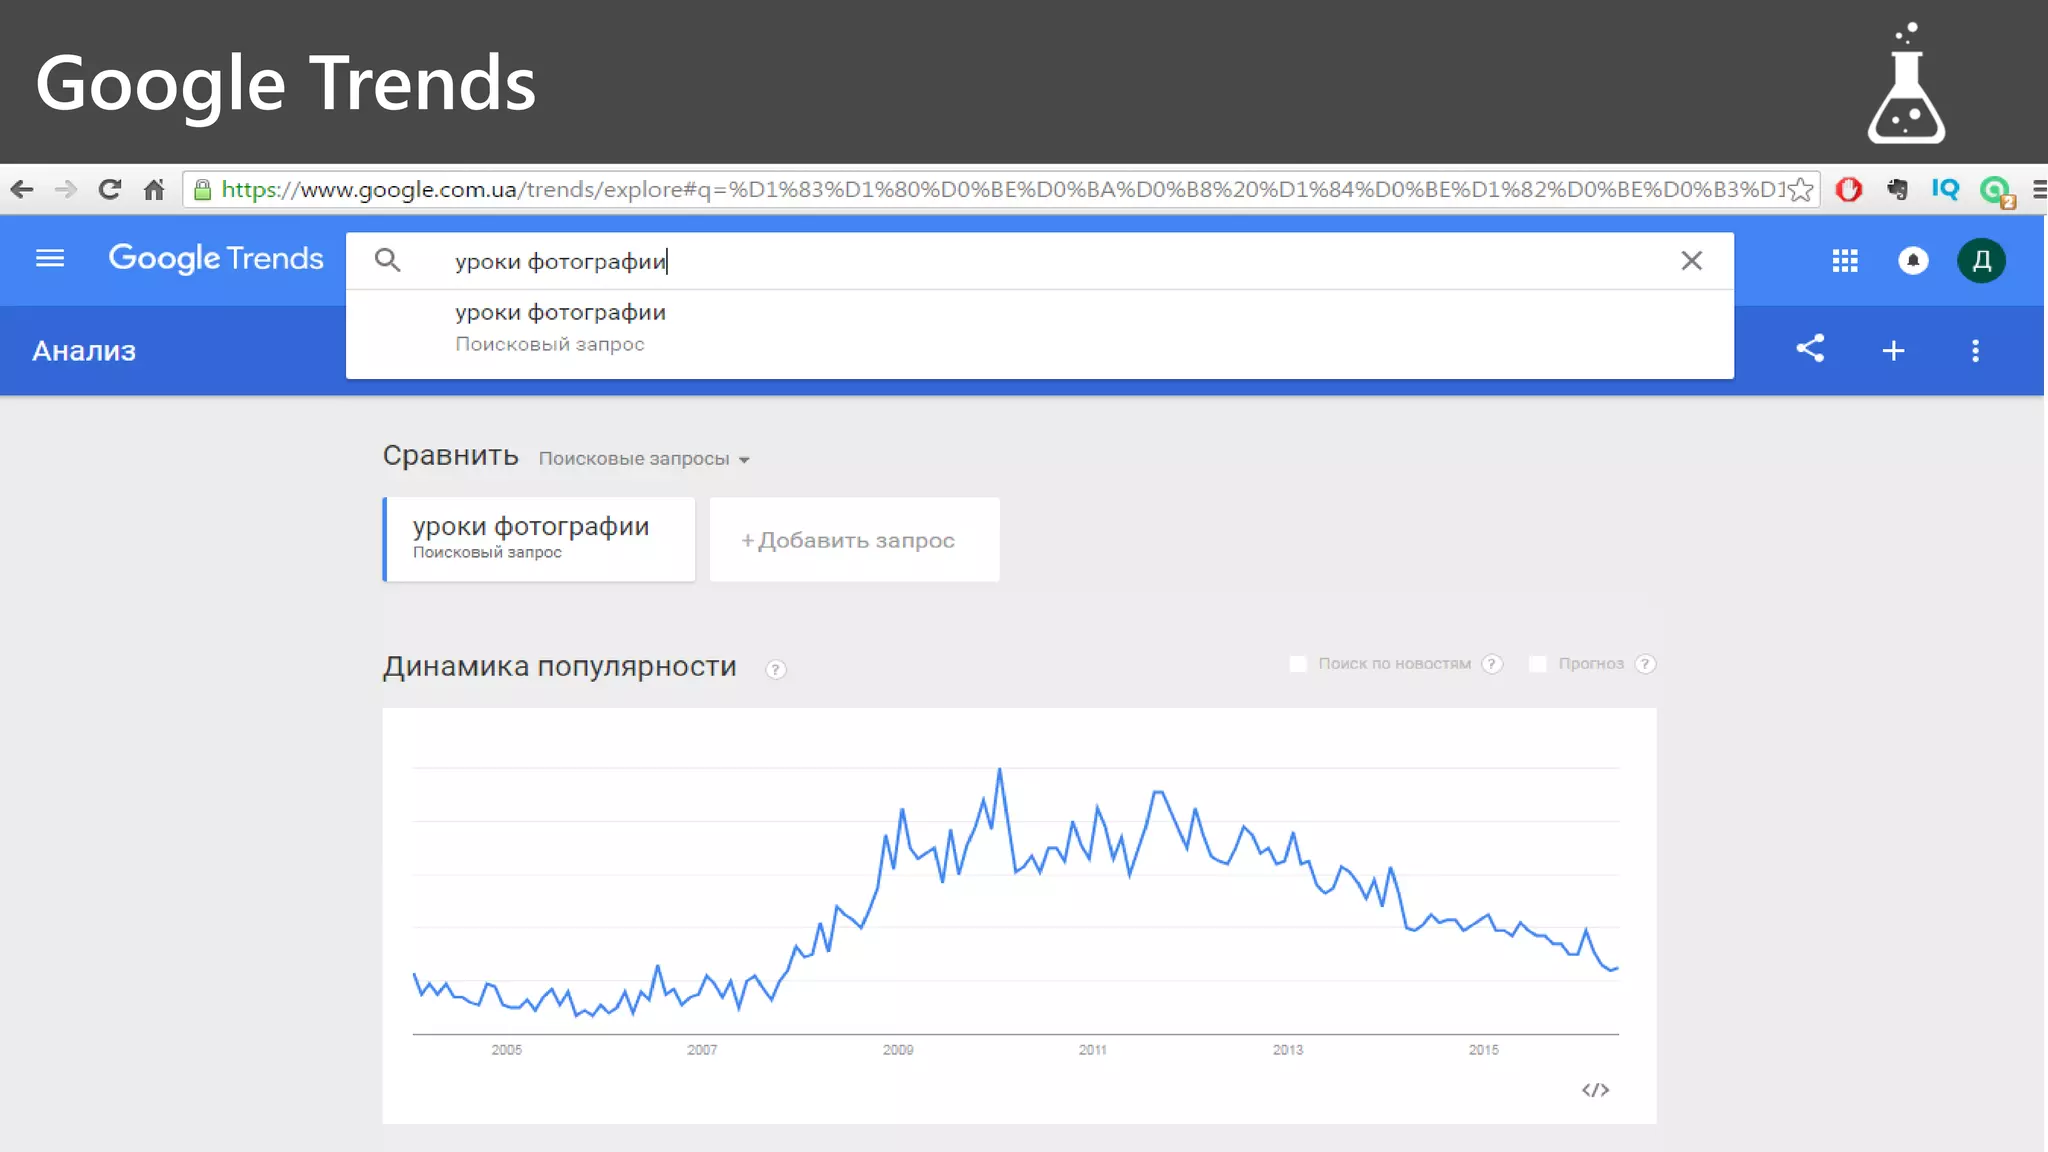The height and width of the screenshot is (1152, 2048).
Task: Open the Evernote elephant extension icon
Action: click(x=1897, y=189)
